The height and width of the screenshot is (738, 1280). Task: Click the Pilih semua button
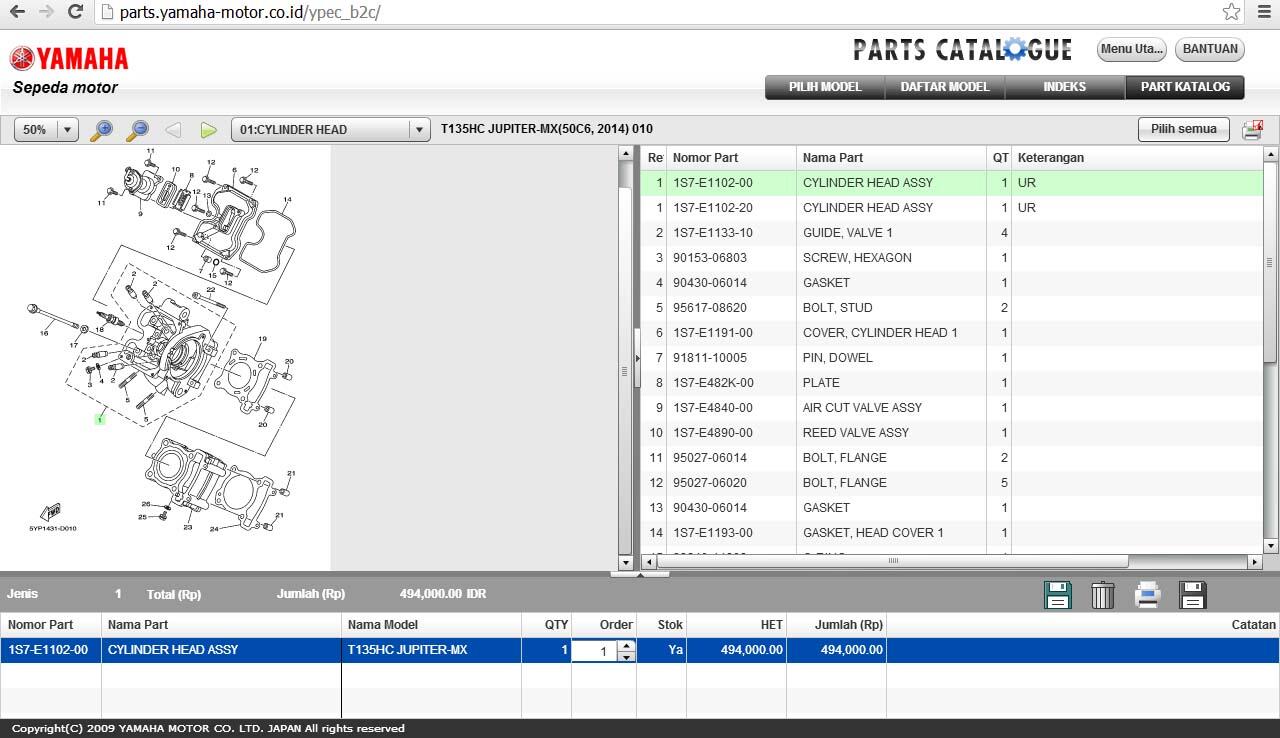pos(1184,129)
